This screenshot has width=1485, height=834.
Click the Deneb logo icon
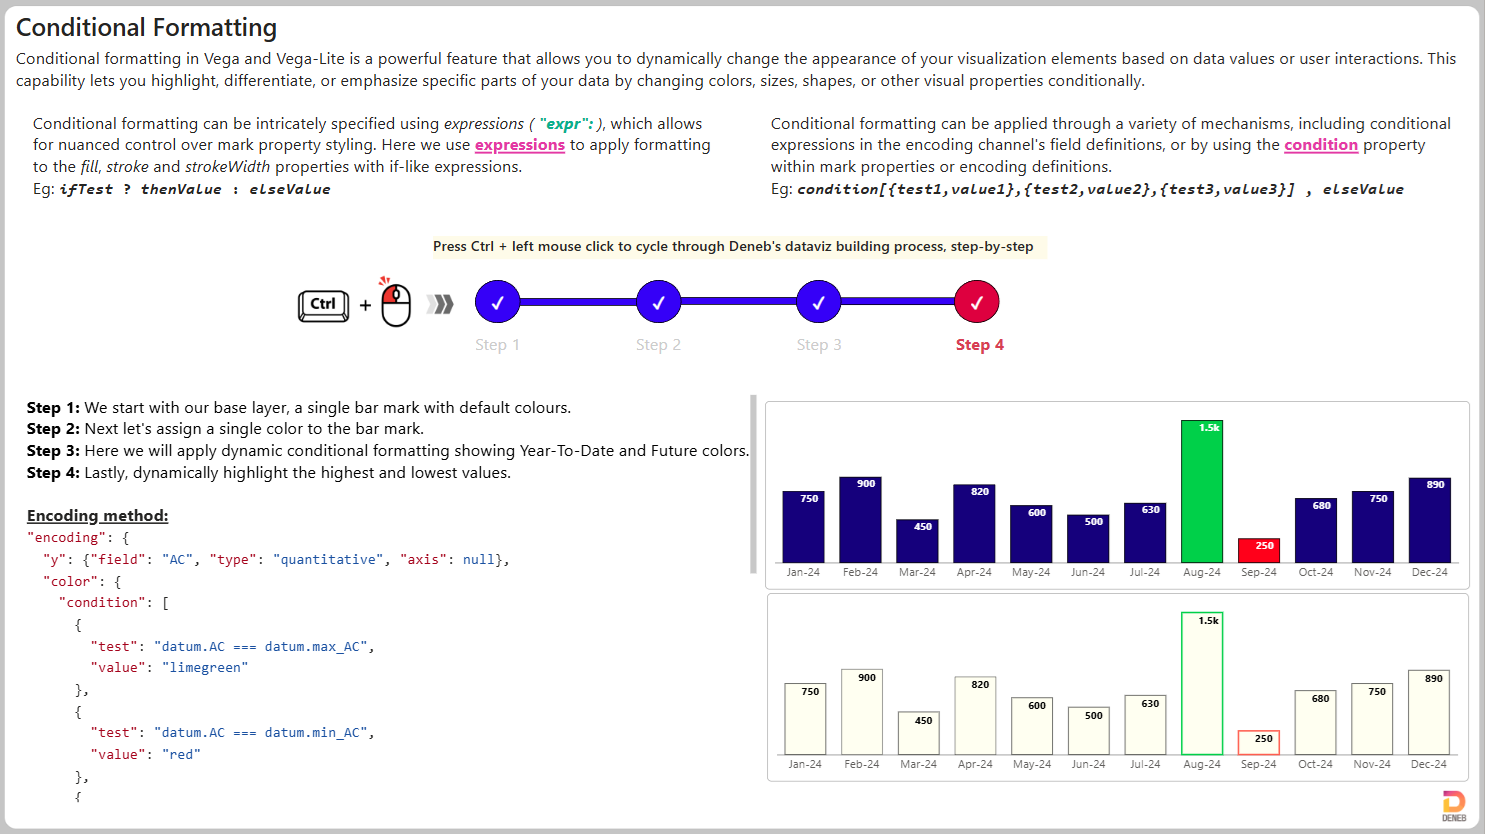(1454, 806)
